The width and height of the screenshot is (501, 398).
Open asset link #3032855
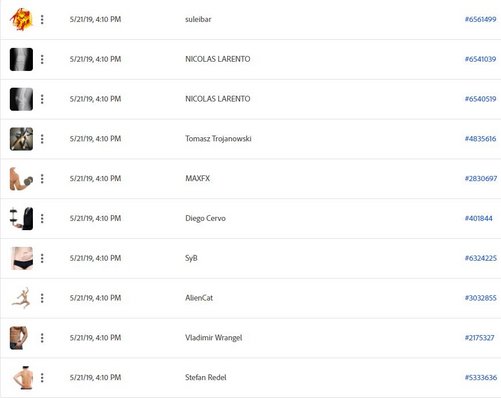tap(480, 298)
